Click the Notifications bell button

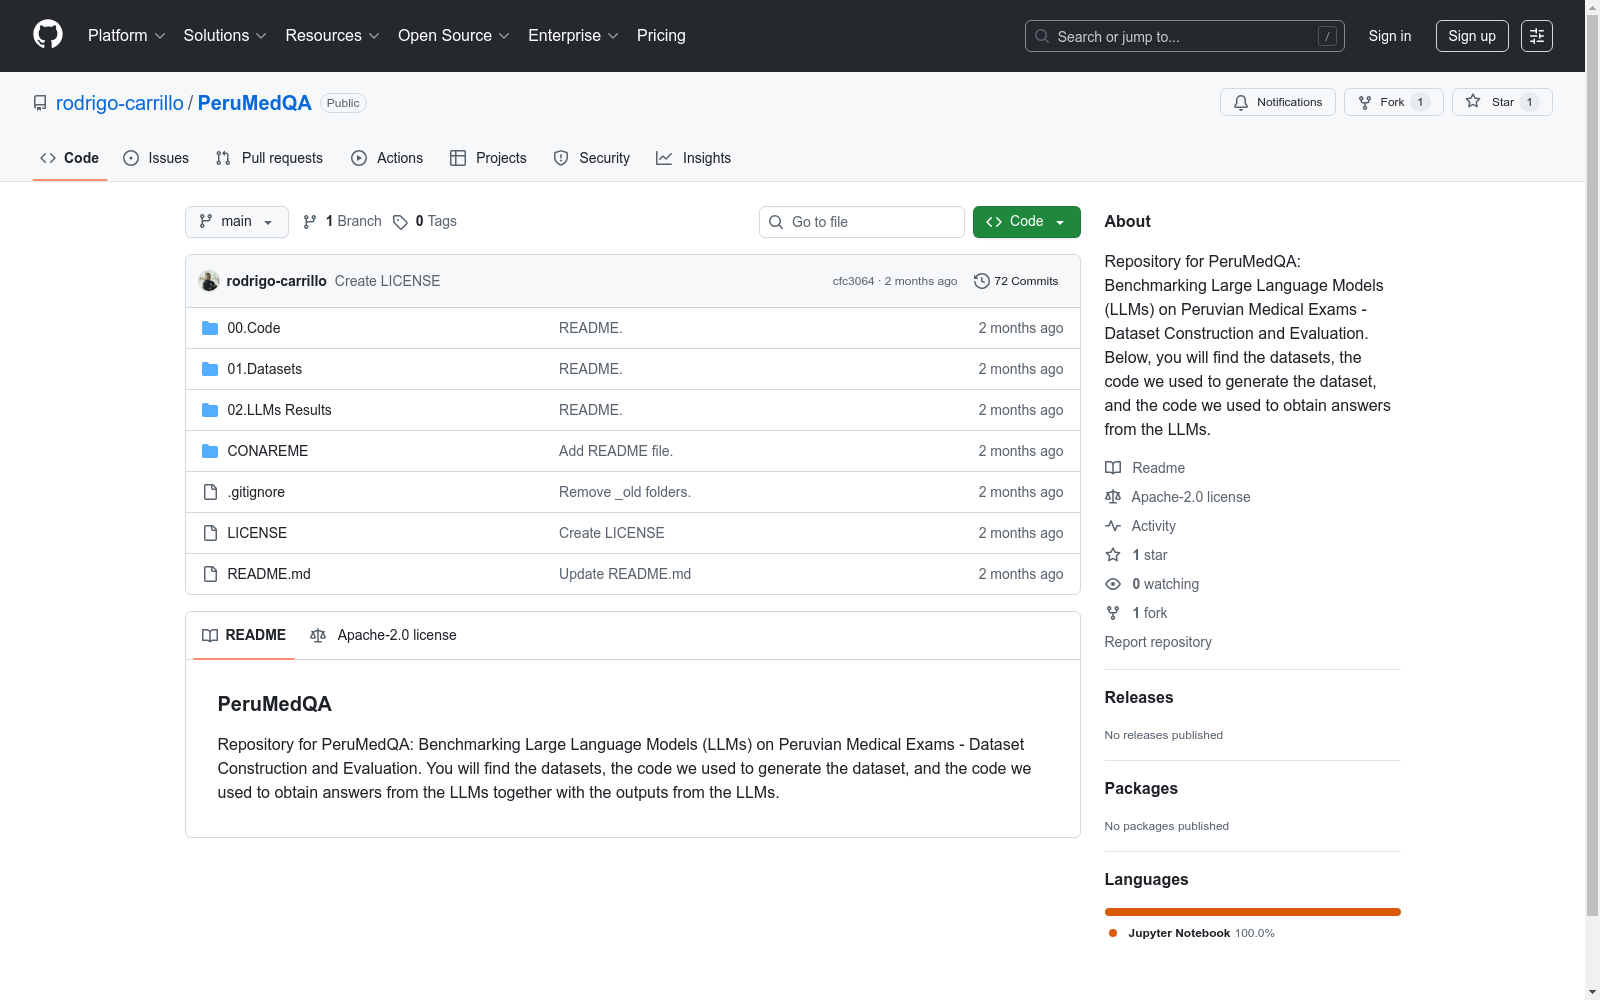tap(1277, 102)
